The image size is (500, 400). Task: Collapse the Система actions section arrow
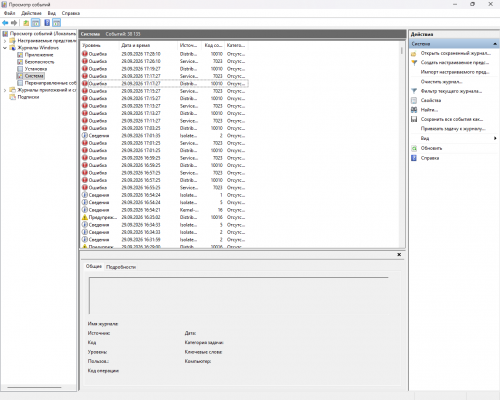point(495,44)
